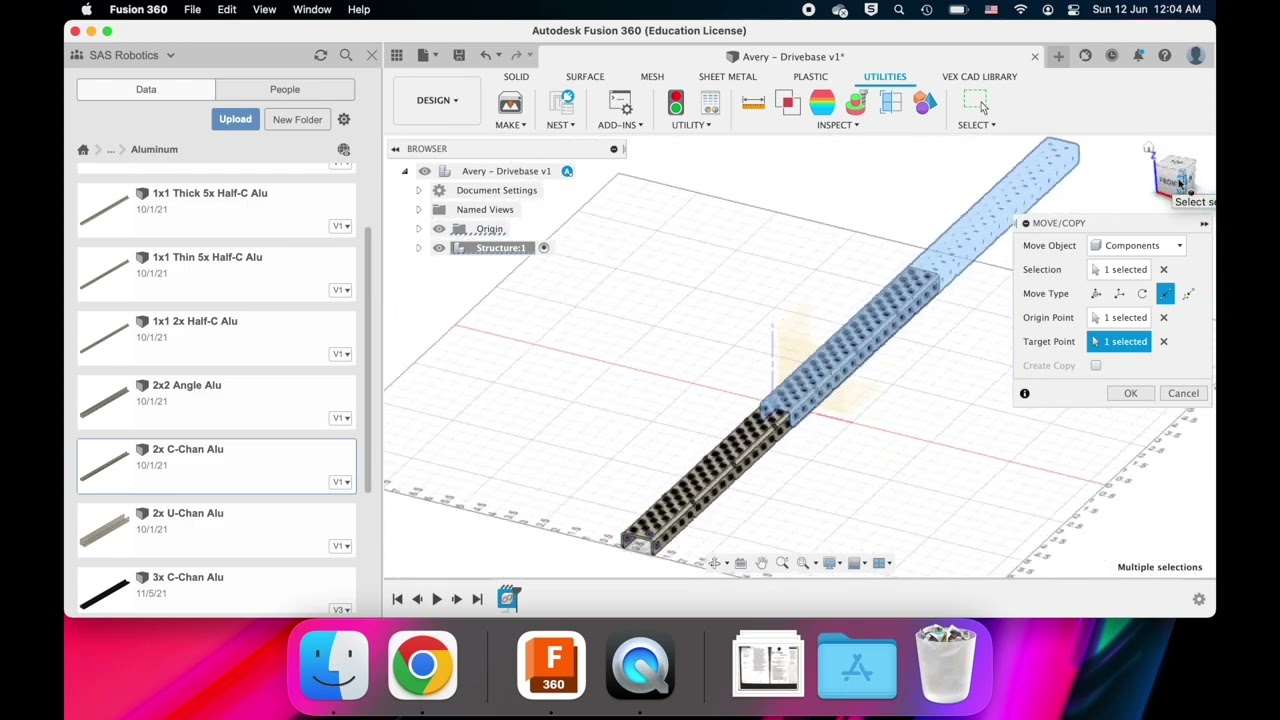Switch to the SURFACE tab
This screenshot has width=1280, height=720.
[x=585, y=77]
